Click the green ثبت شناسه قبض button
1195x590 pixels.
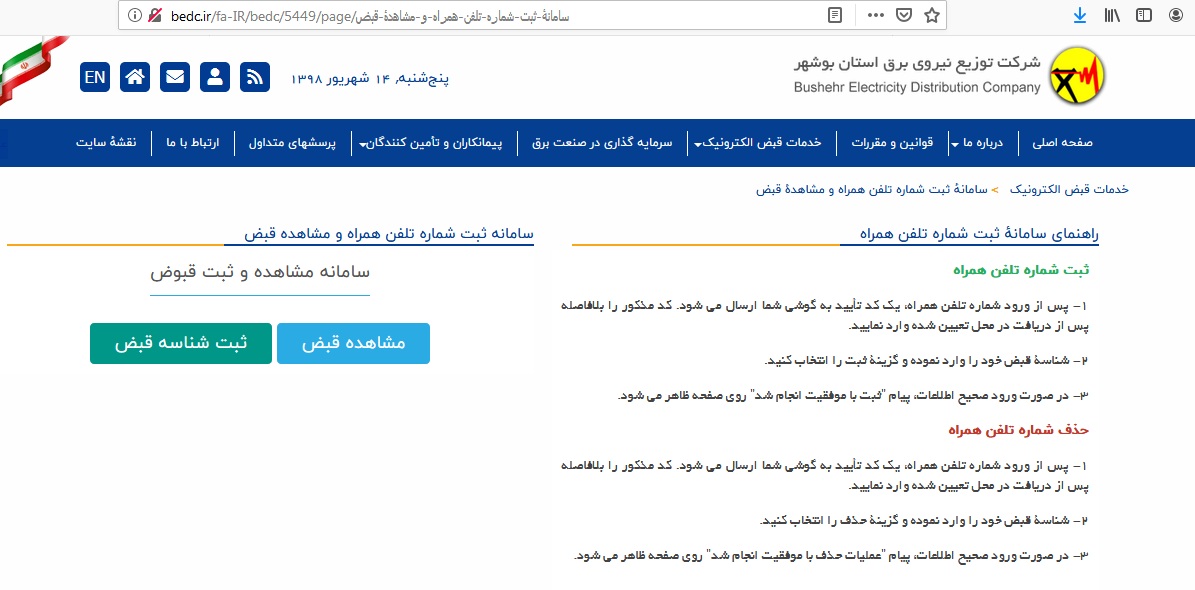tap(181, 343)
